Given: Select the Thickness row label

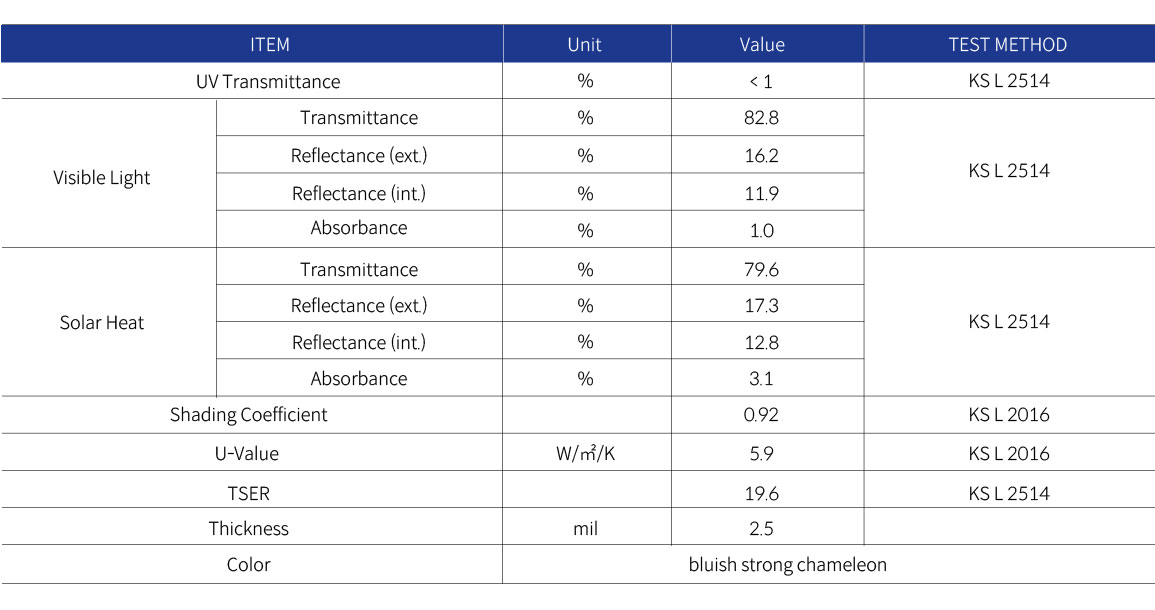Looking at the screenshot, I should [x=248, y=529].
